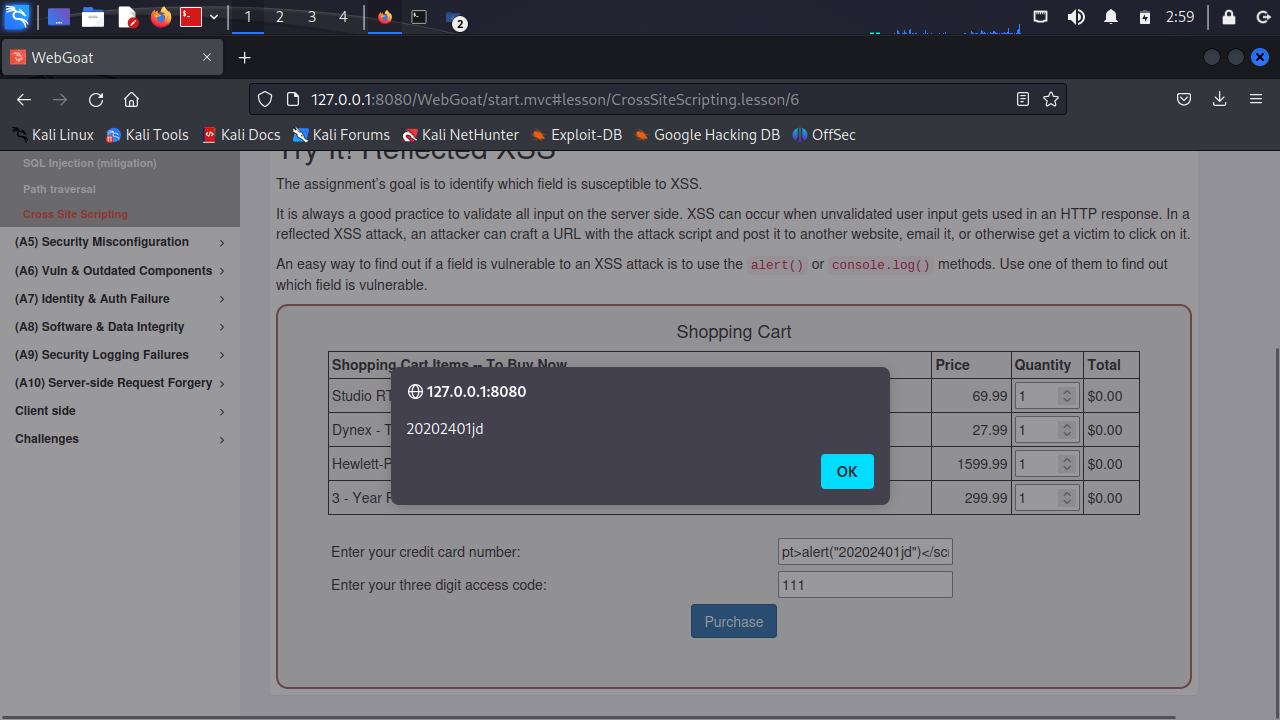Click the 2:59 clock
The width and height of the screenshot is (1280, 720).
[1180, 17]
